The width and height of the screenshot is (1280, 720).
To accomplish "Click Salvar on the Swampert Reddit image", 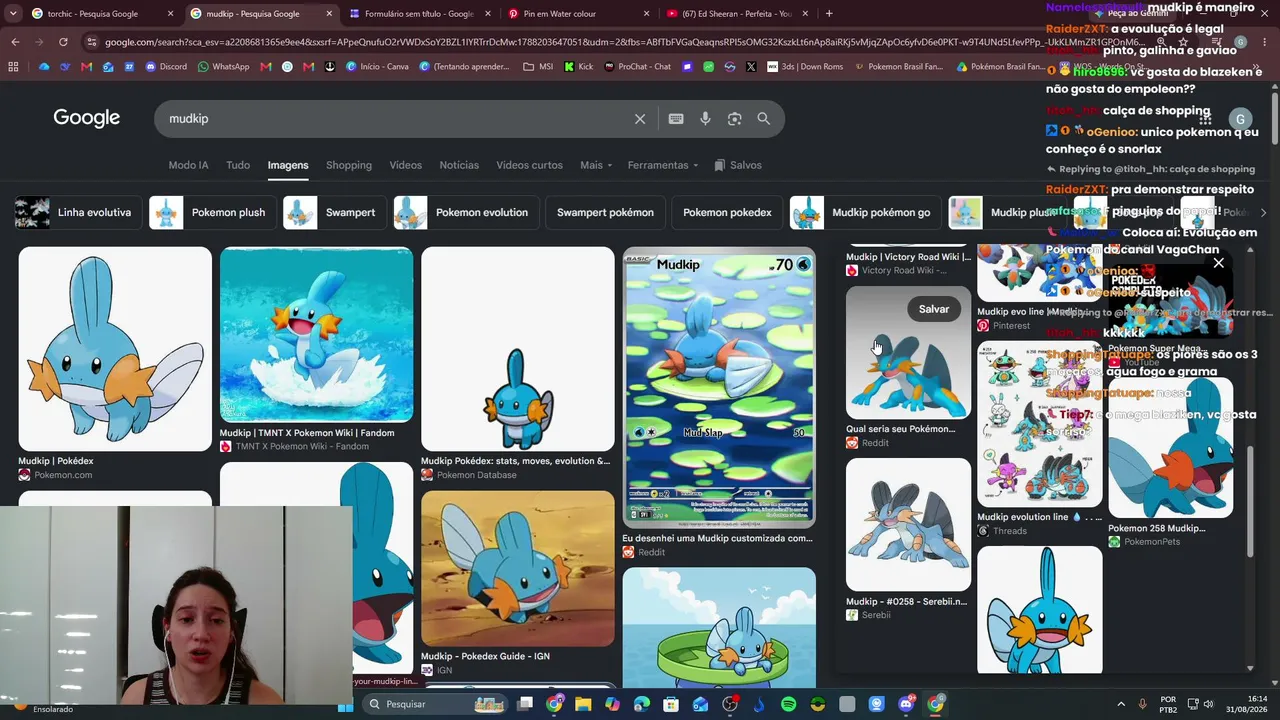I will click(934, 309).
